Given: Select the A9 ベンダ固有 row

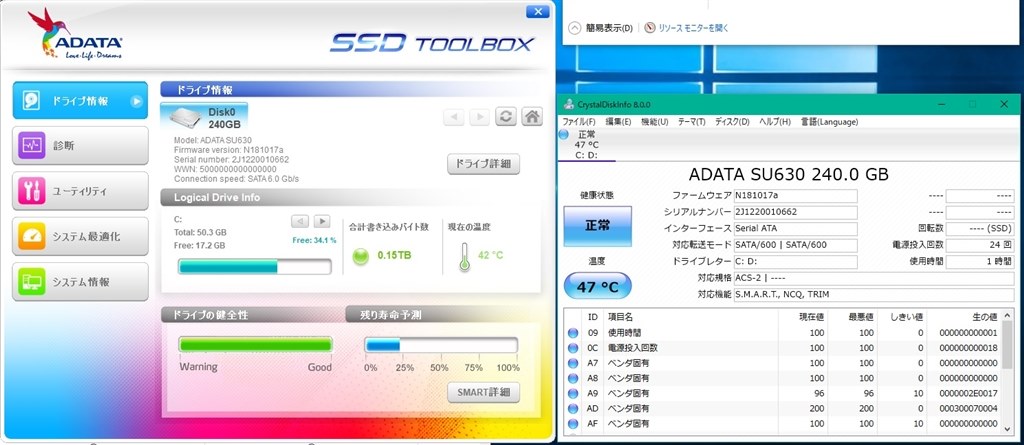Looking at the screenshot, I should [x=783, y=393].
